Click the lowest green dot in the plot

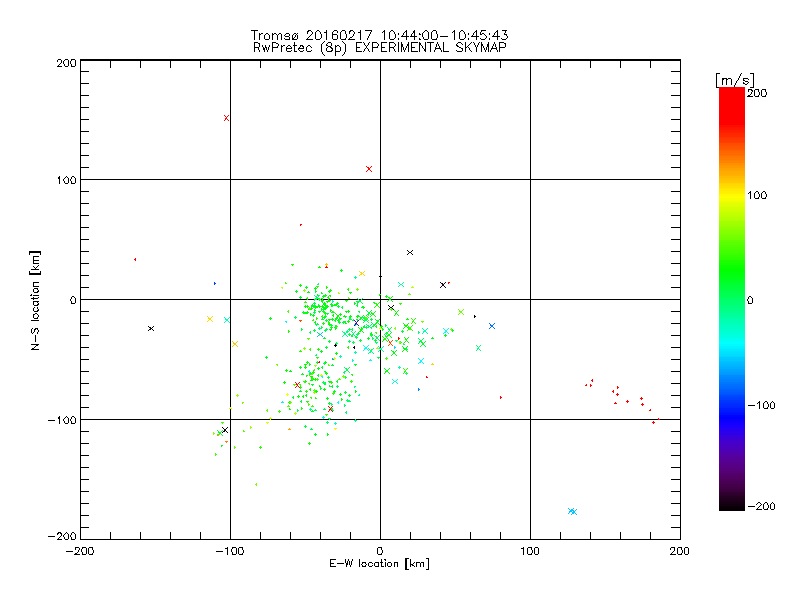[256, 485]
